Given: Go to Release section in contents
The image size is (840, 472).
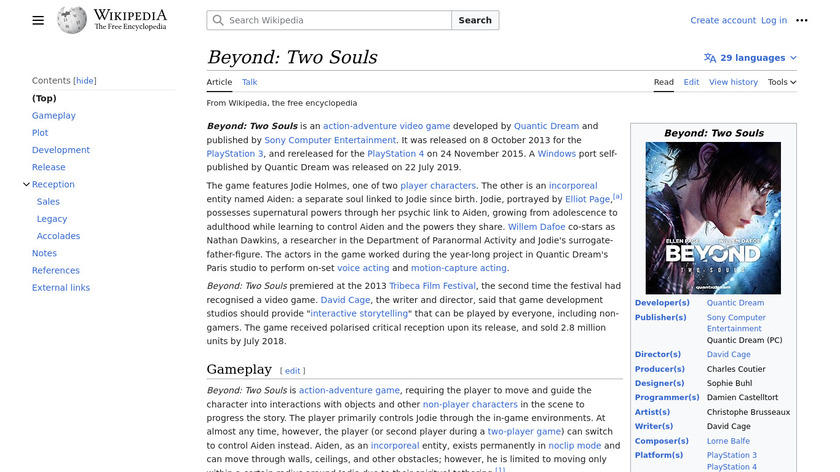Looking at the screenshot, I should pos(48,167).
